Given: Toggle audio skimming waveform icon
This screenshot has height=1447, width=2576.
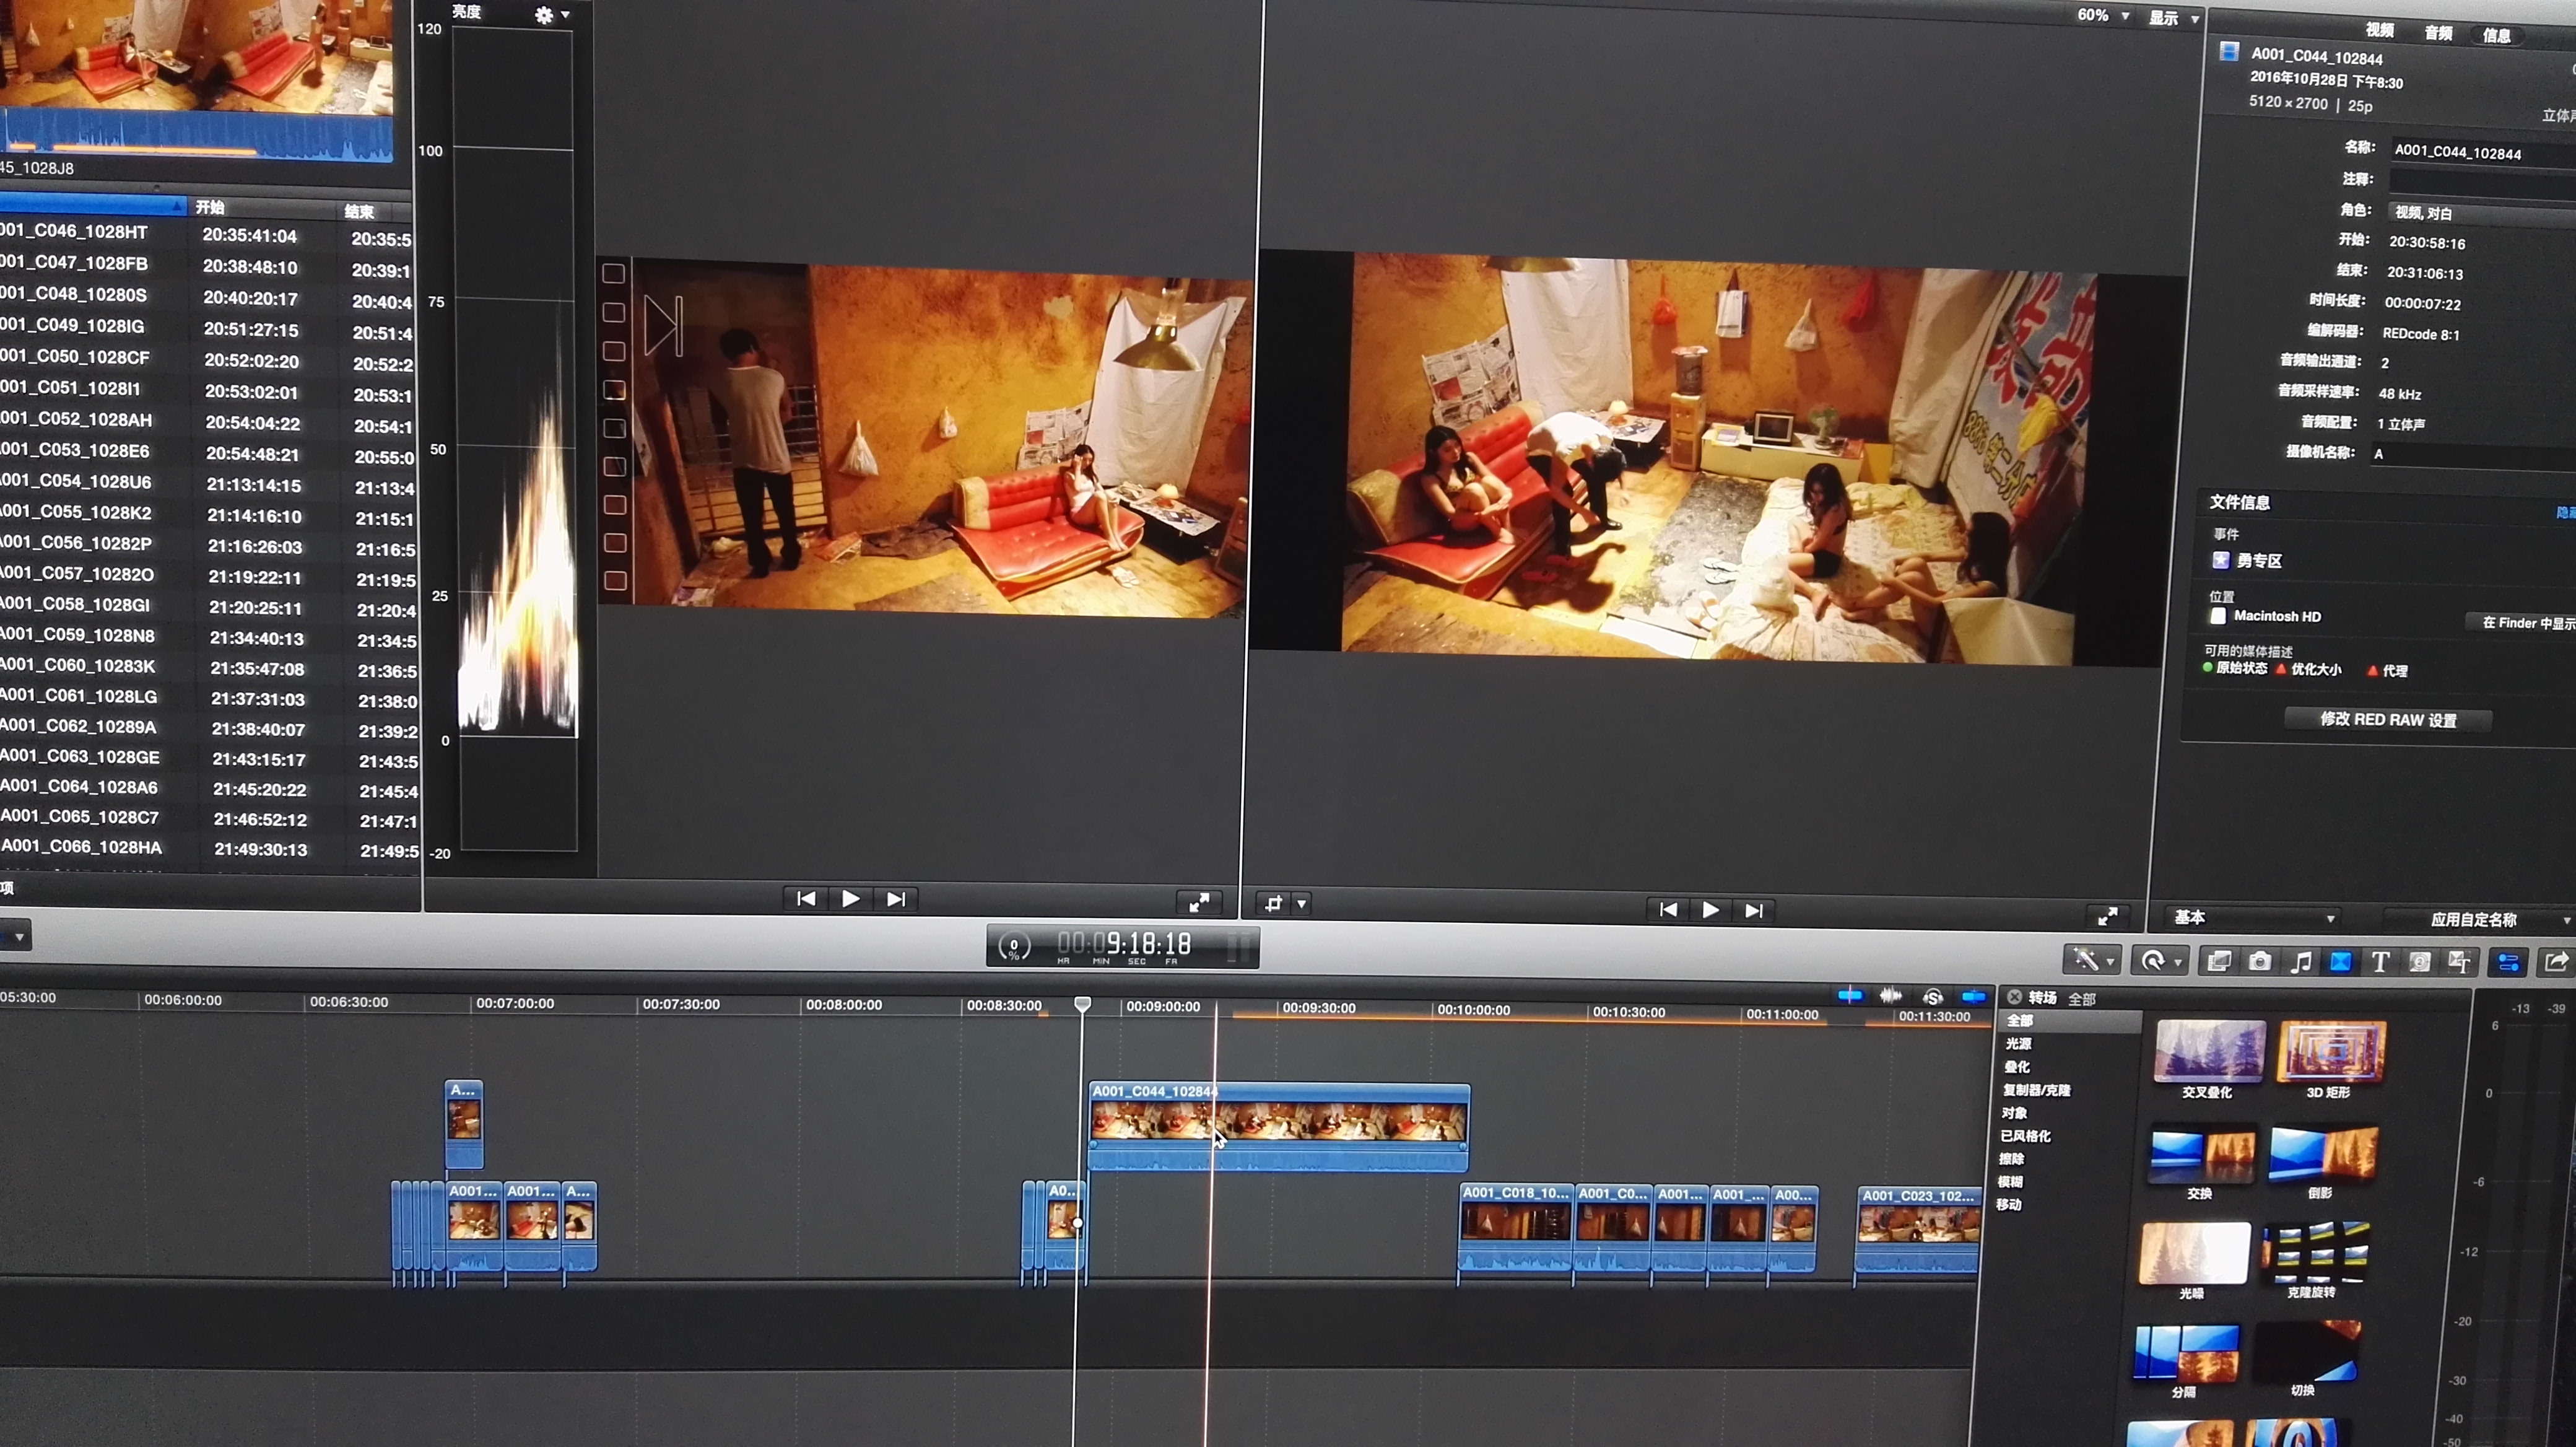Looking at the screenshot, I should coord(1890,995).
